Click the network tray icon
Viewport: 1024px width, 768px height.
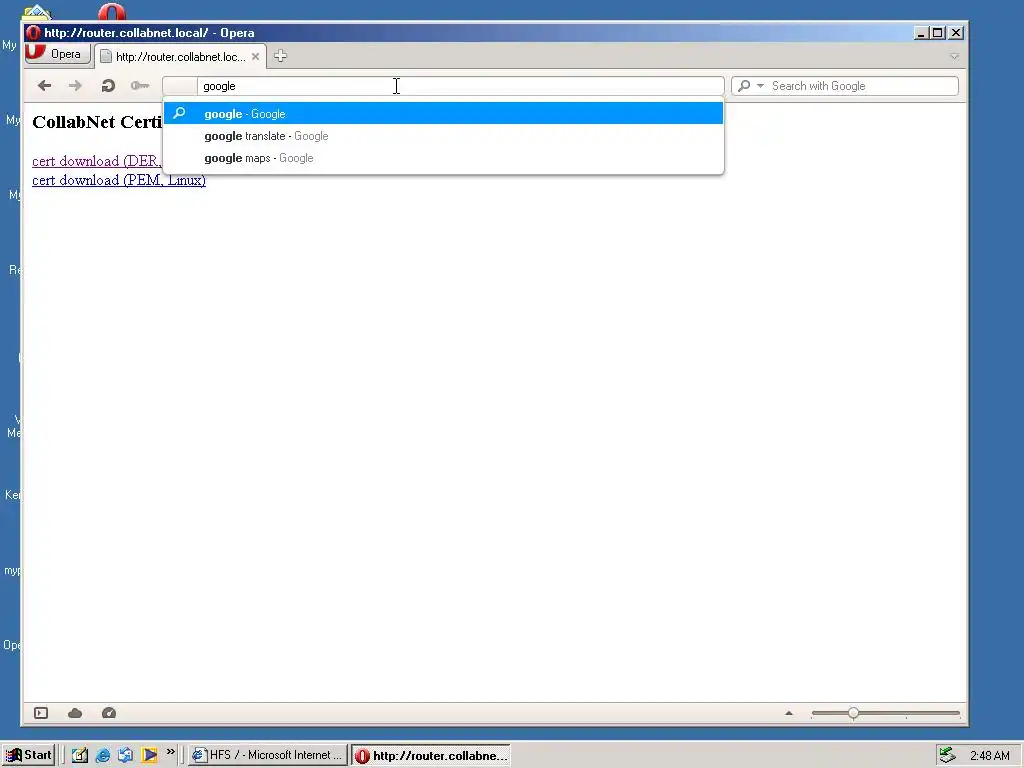948,755
